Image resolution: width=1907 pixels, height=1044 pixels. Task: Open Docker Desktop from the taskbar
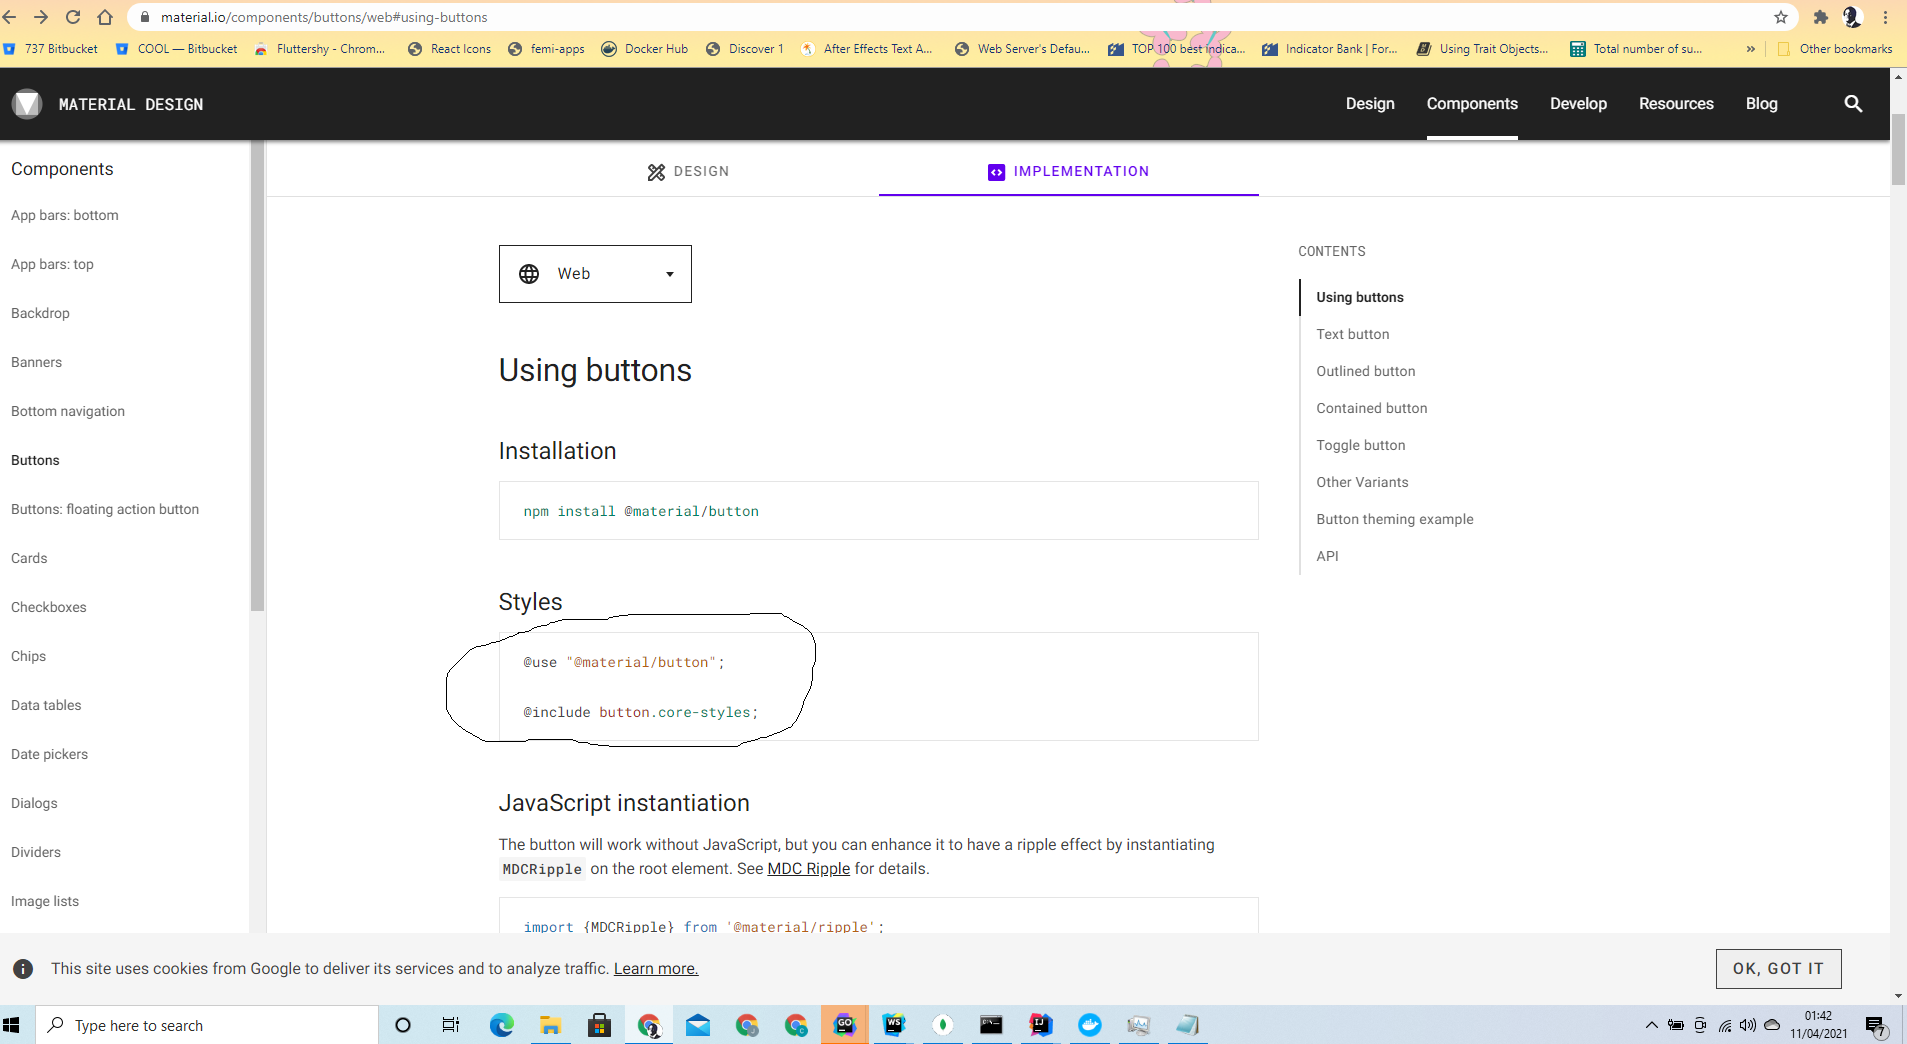1089,1024
